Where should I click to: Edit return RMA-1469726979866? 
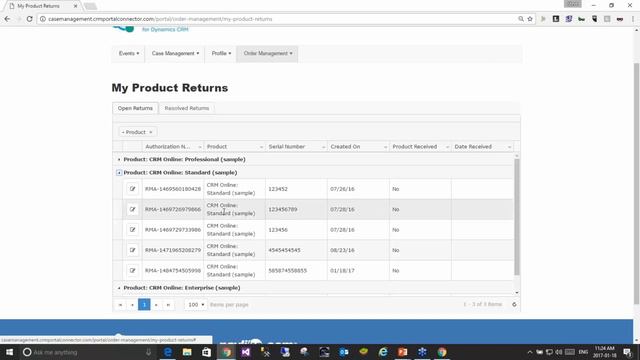pos(132,209)
